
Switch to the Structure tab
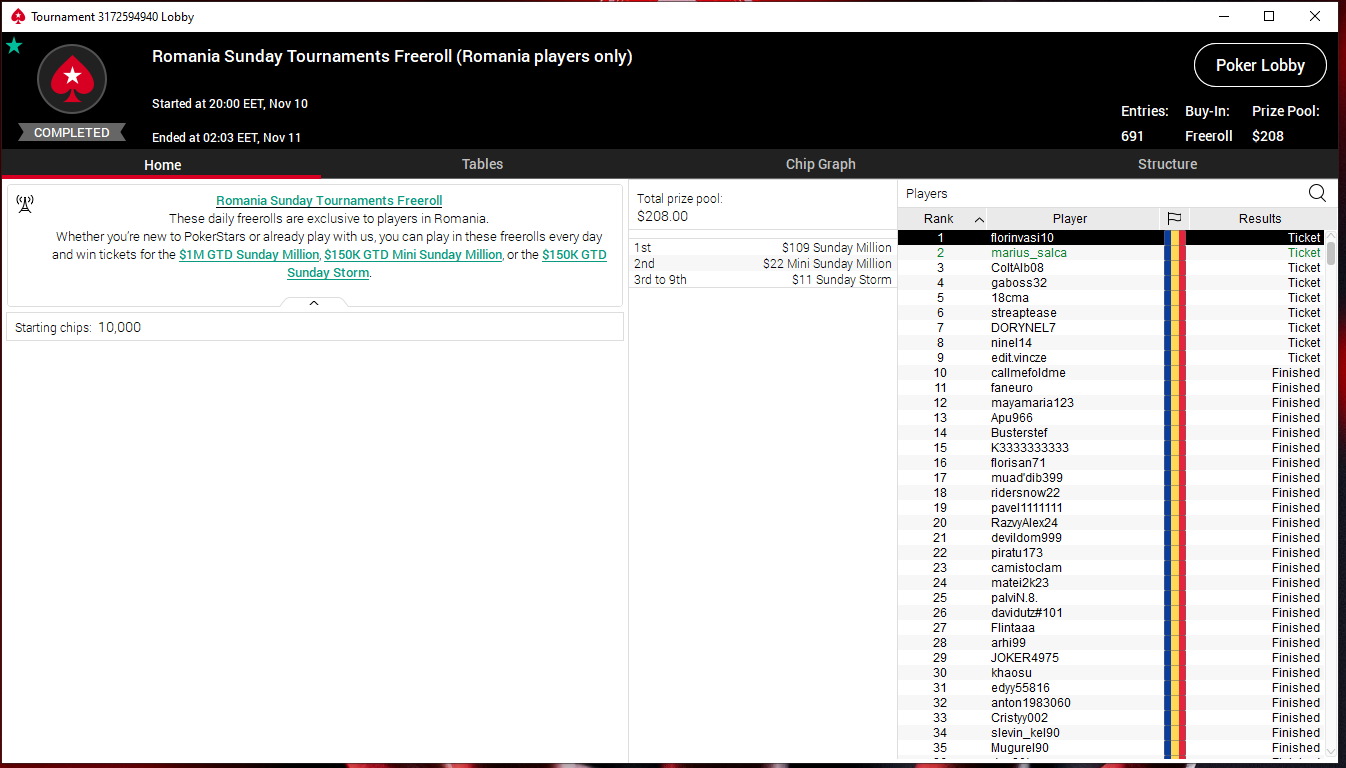1167,164
